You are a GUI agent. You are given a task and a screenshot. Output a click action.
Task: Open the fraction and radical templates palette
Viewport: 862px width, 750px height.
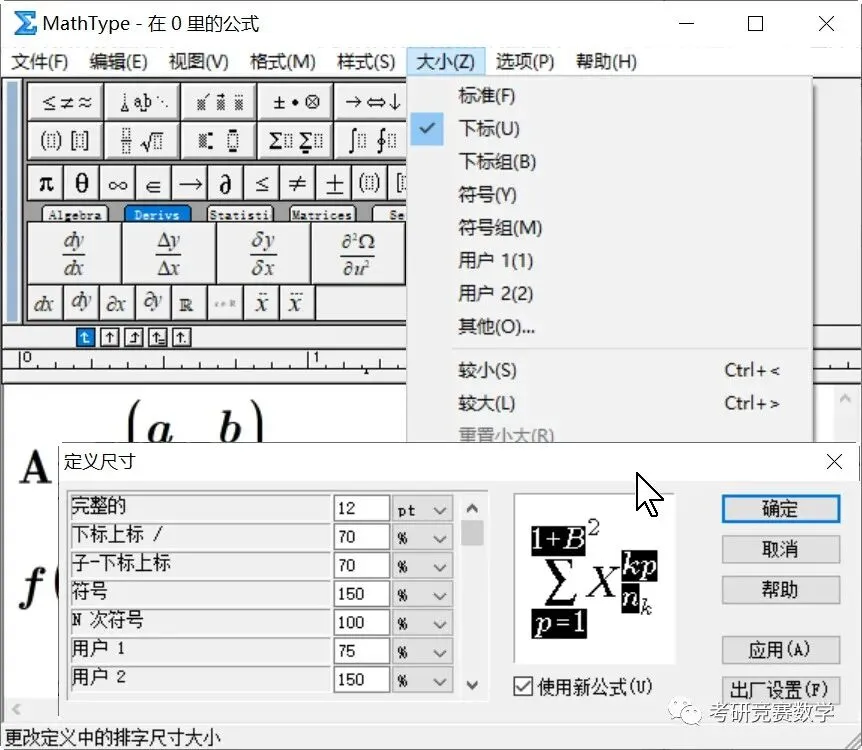point(142,141)
